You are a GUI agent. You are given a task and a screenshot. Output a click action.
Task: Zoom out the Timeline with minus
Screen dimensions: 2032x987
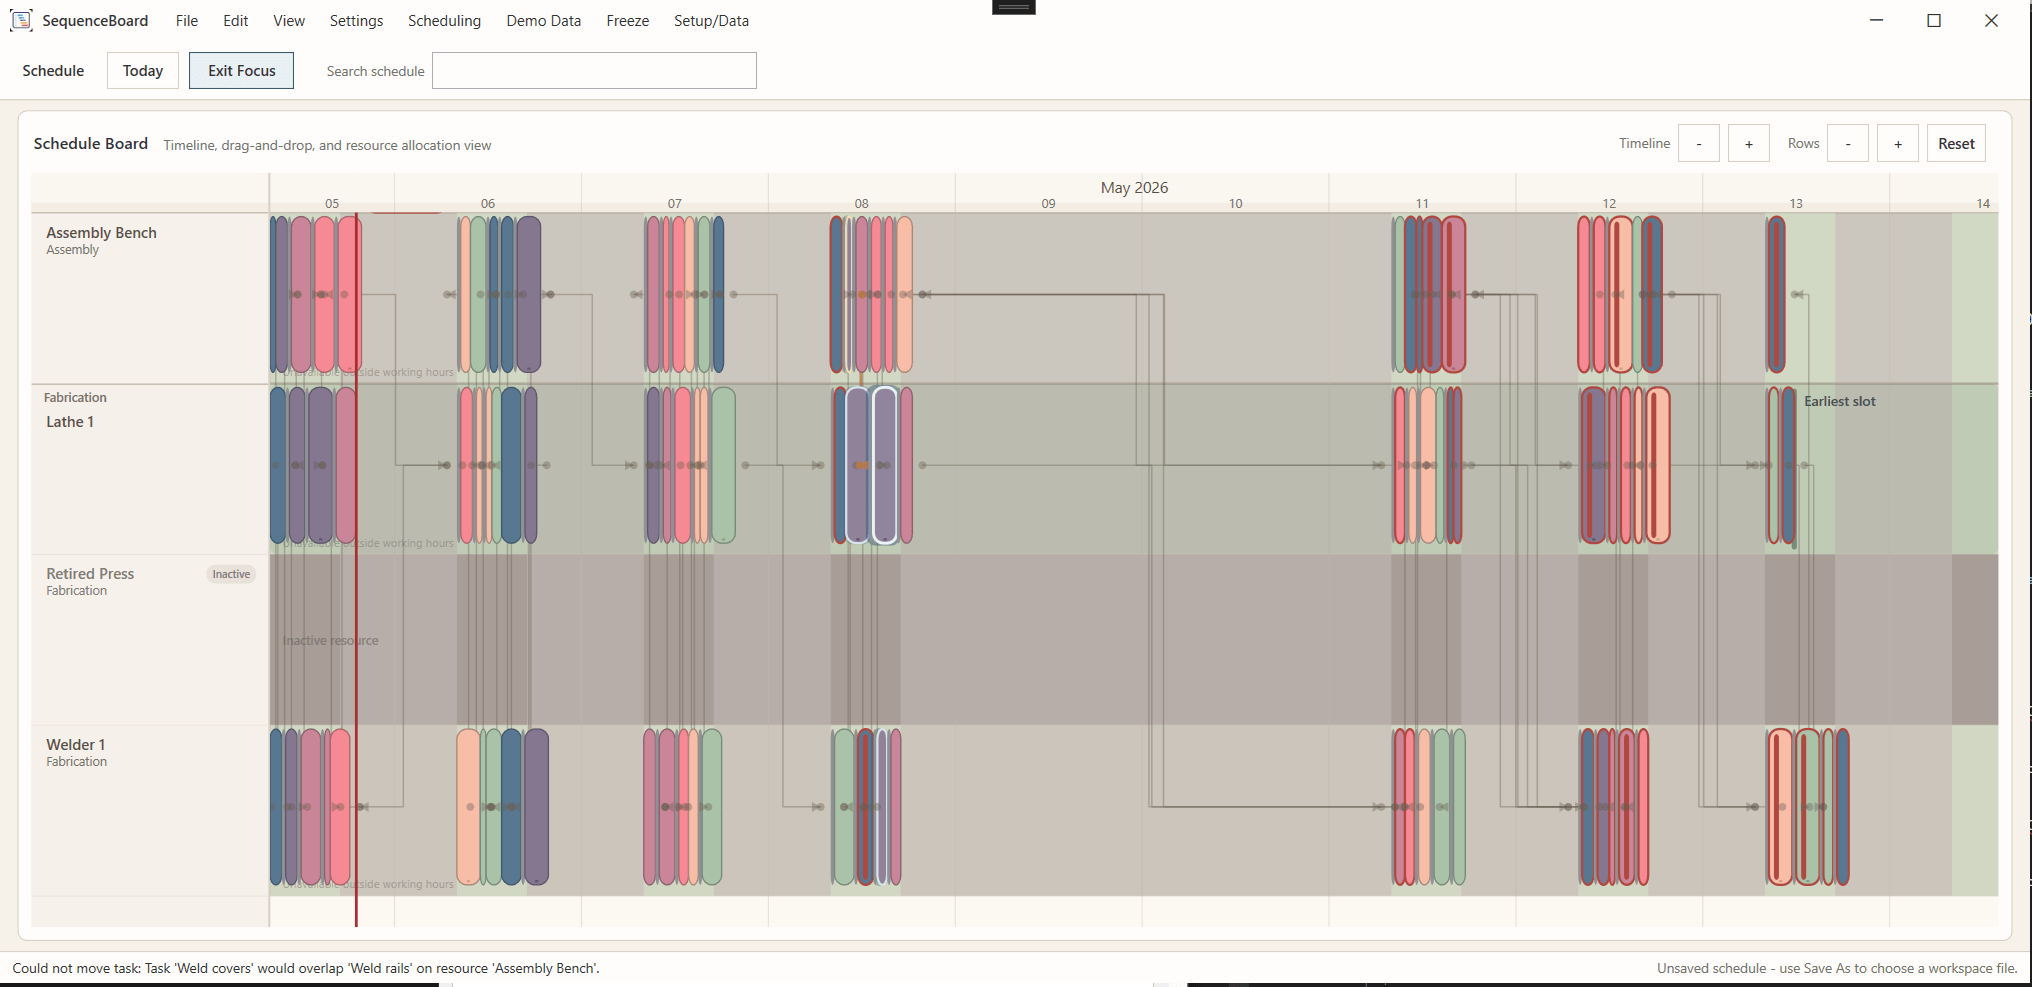click(1699, 144)
